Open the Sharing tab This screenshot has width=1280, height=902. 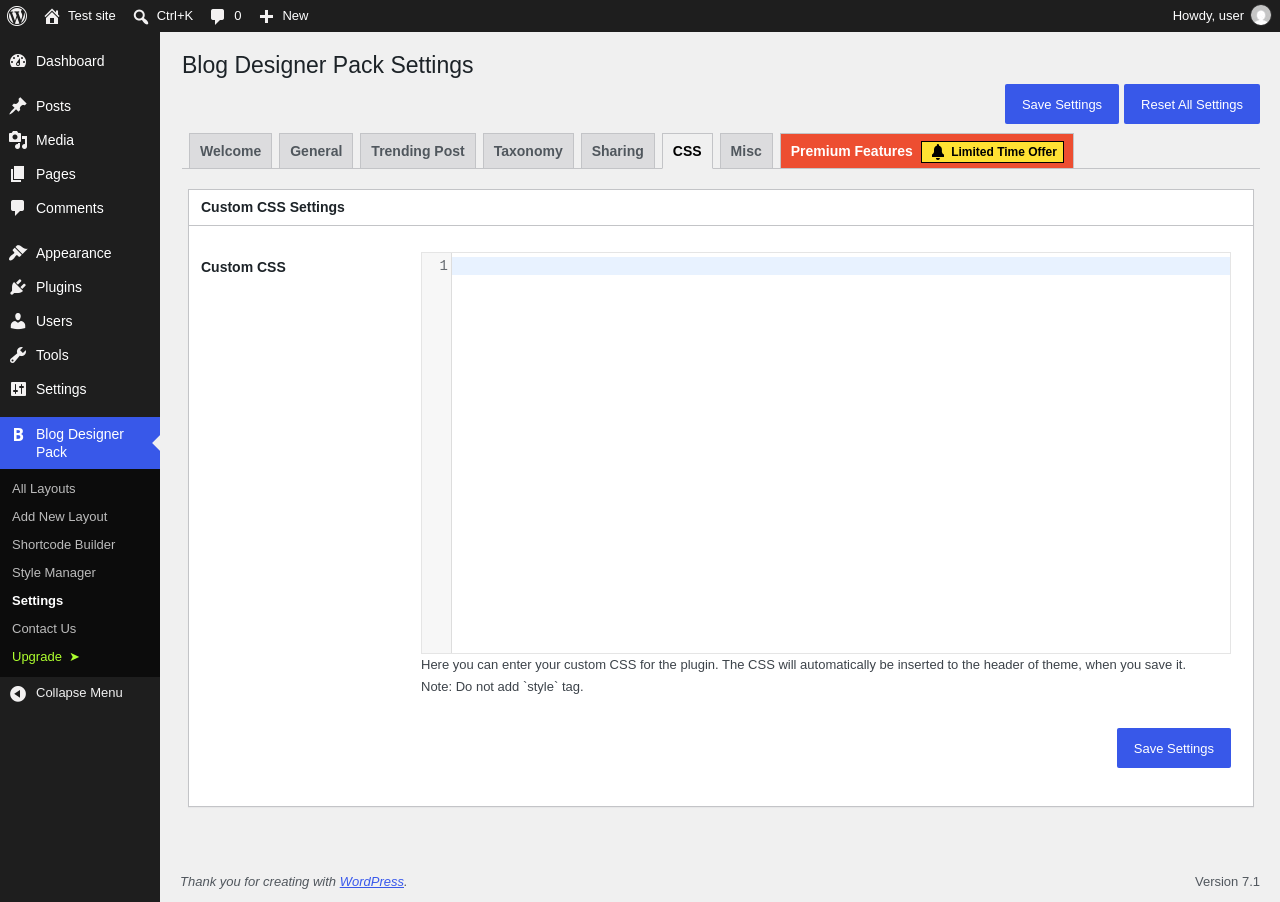[618, 151]
